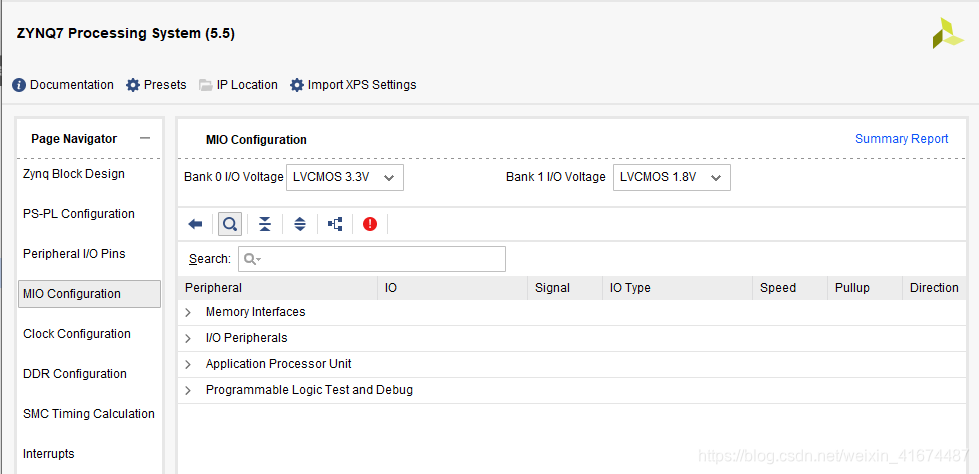Open the Interrupts page
Viewport: 979px width, 474px height.
(49, 453)
